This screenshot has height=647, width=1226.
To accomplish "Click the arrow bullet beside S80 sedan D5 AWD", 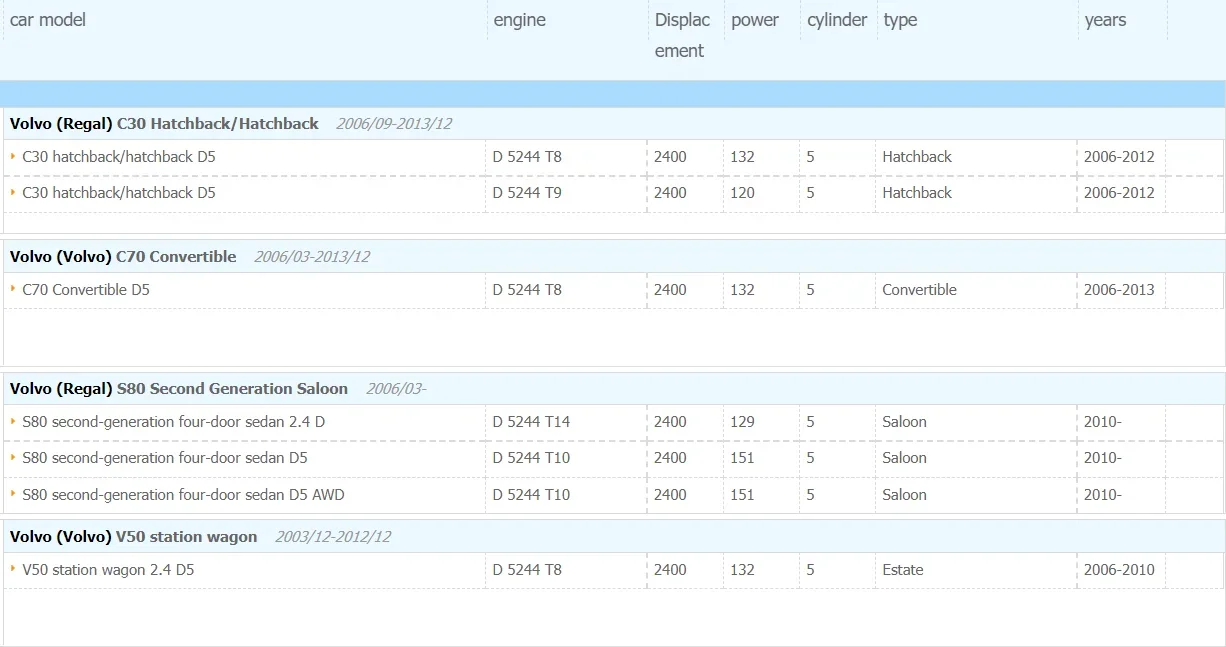I will tap(13, 494).
